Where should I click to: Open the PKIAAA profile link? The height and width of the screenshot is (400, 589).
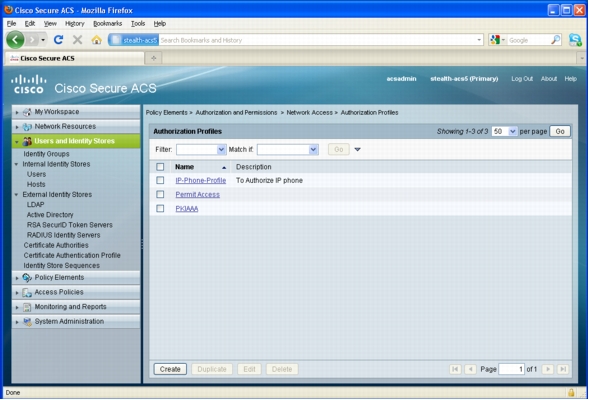[x=187, y=208]
